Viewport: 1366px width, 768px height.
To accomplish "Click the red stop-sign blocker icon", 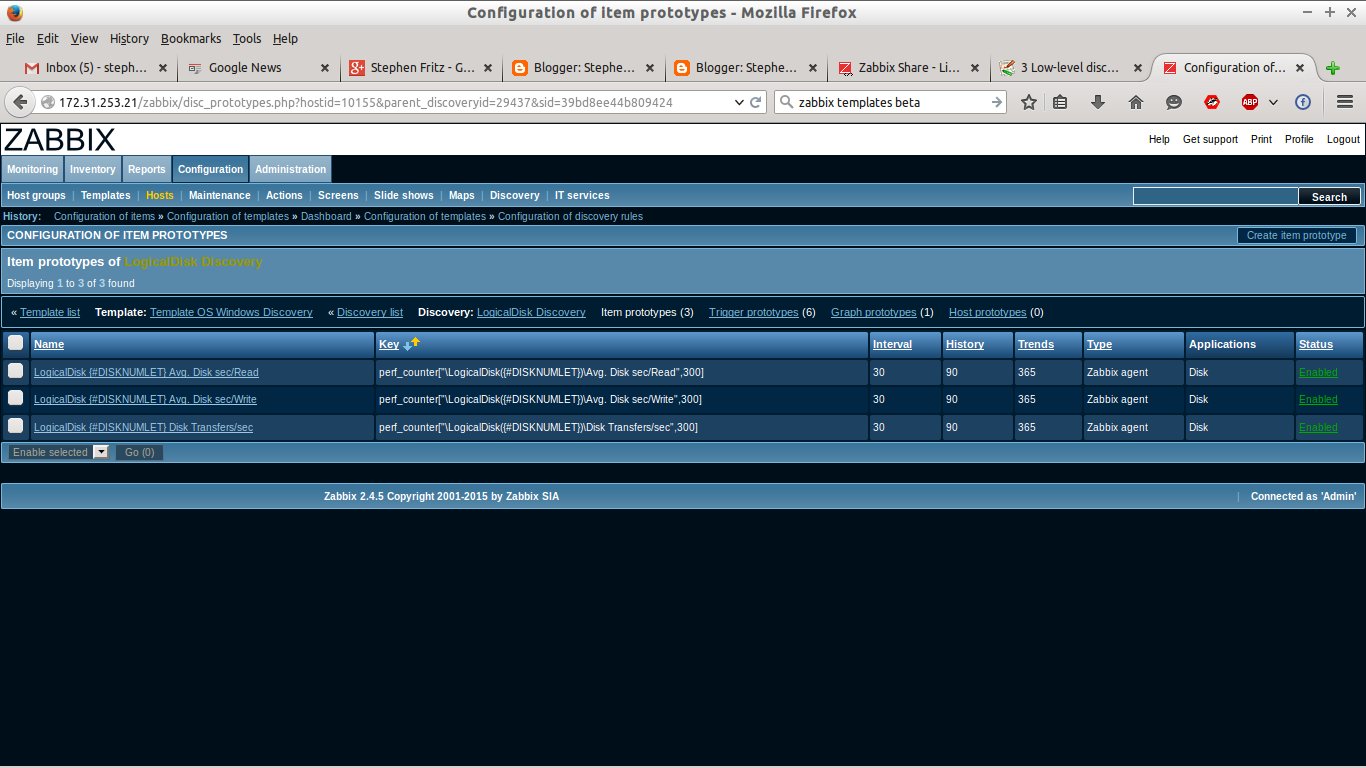I will tap(1211, 101).
